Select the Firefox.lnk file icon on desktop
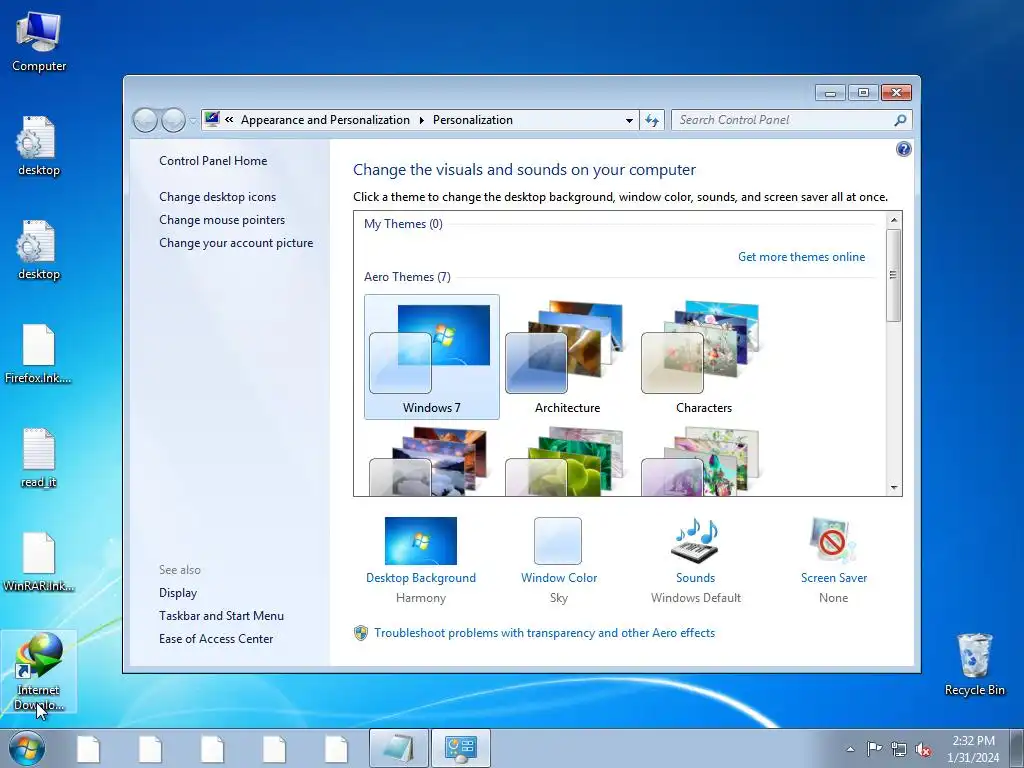The image size is (1024, 768). pyautogui.click(x=39, y=353)
